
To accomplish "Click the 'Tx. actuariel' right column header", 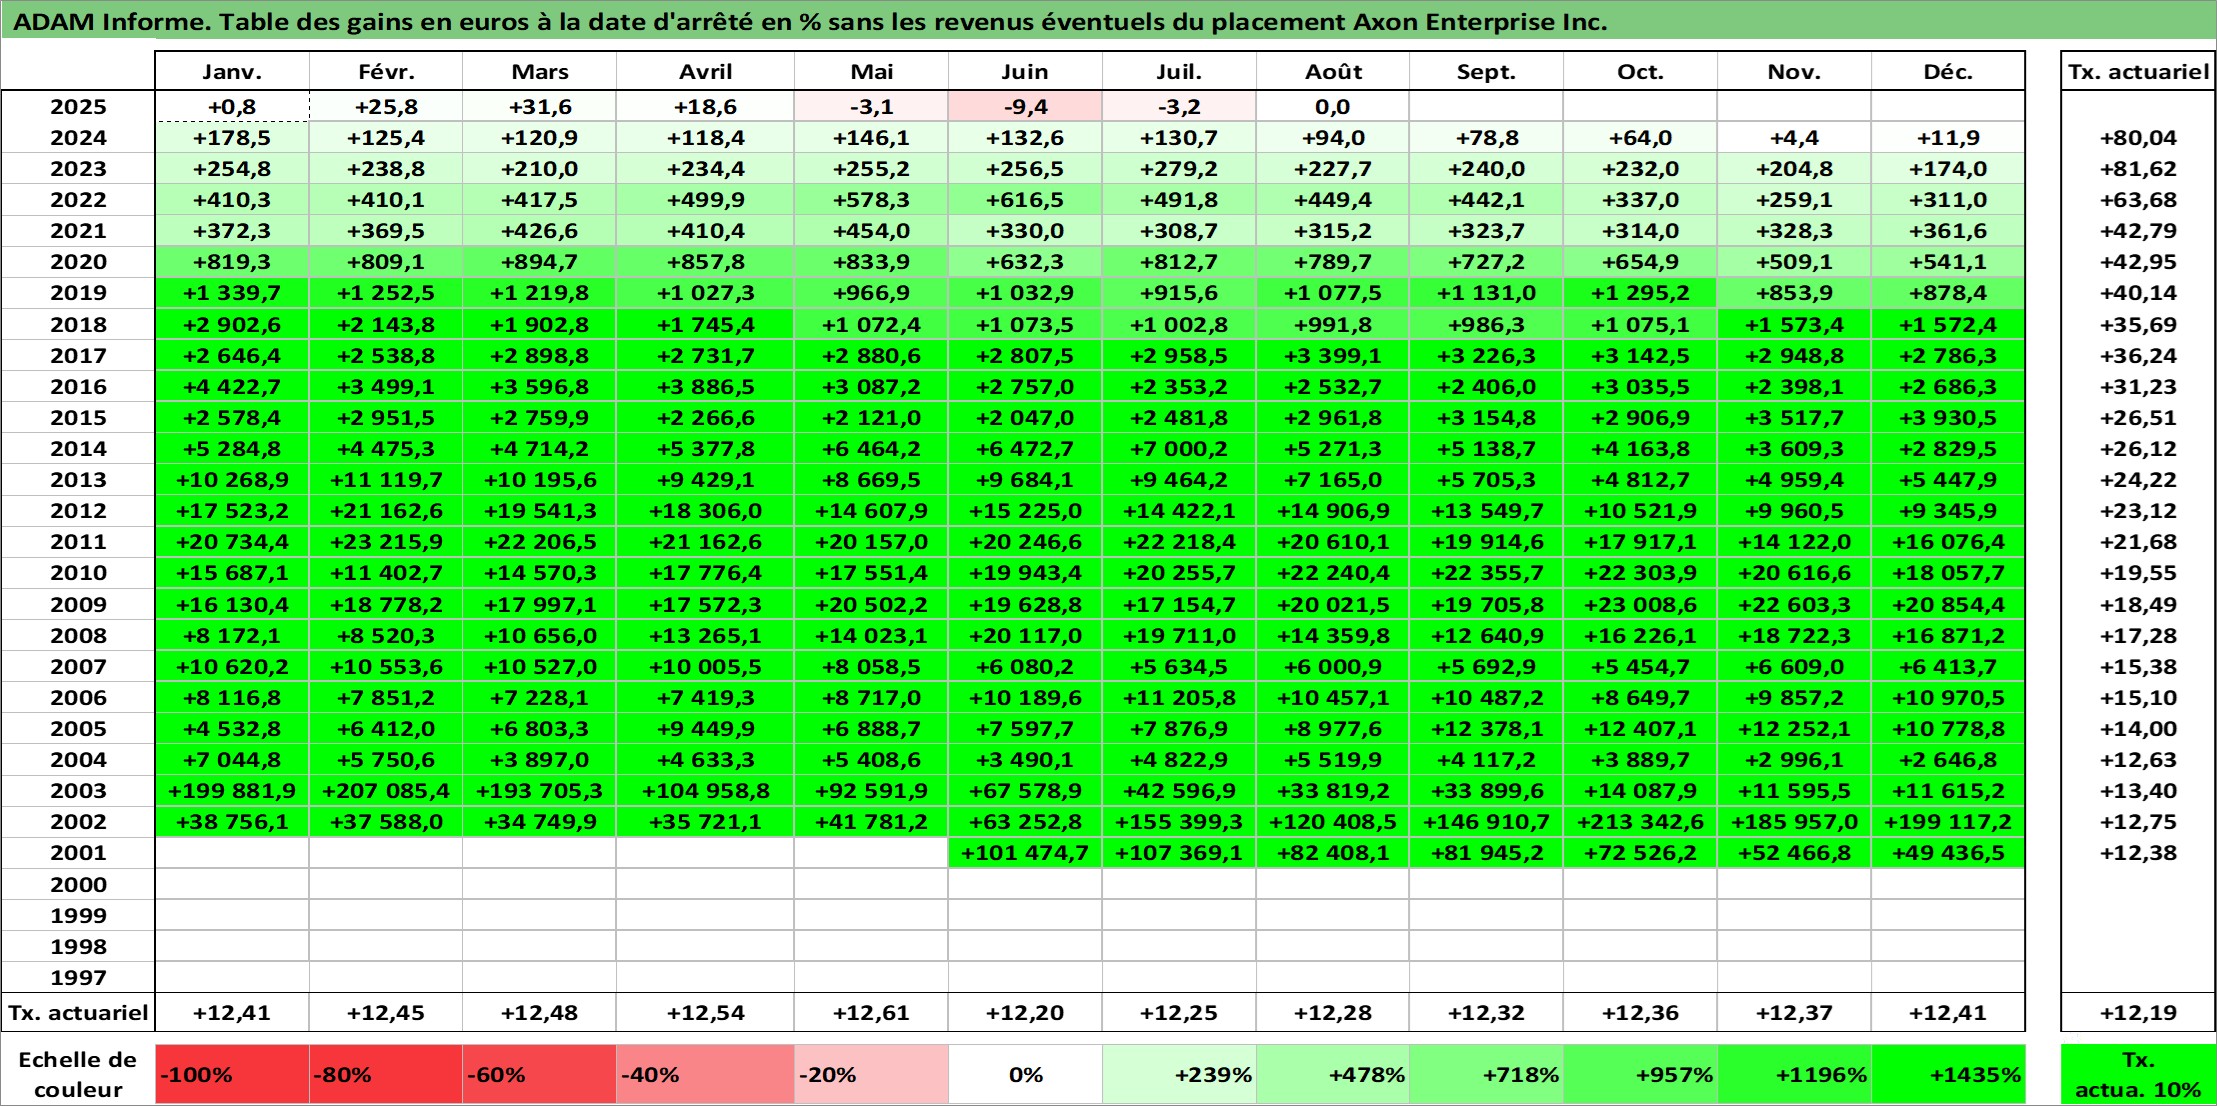I will pos(2138,72).
